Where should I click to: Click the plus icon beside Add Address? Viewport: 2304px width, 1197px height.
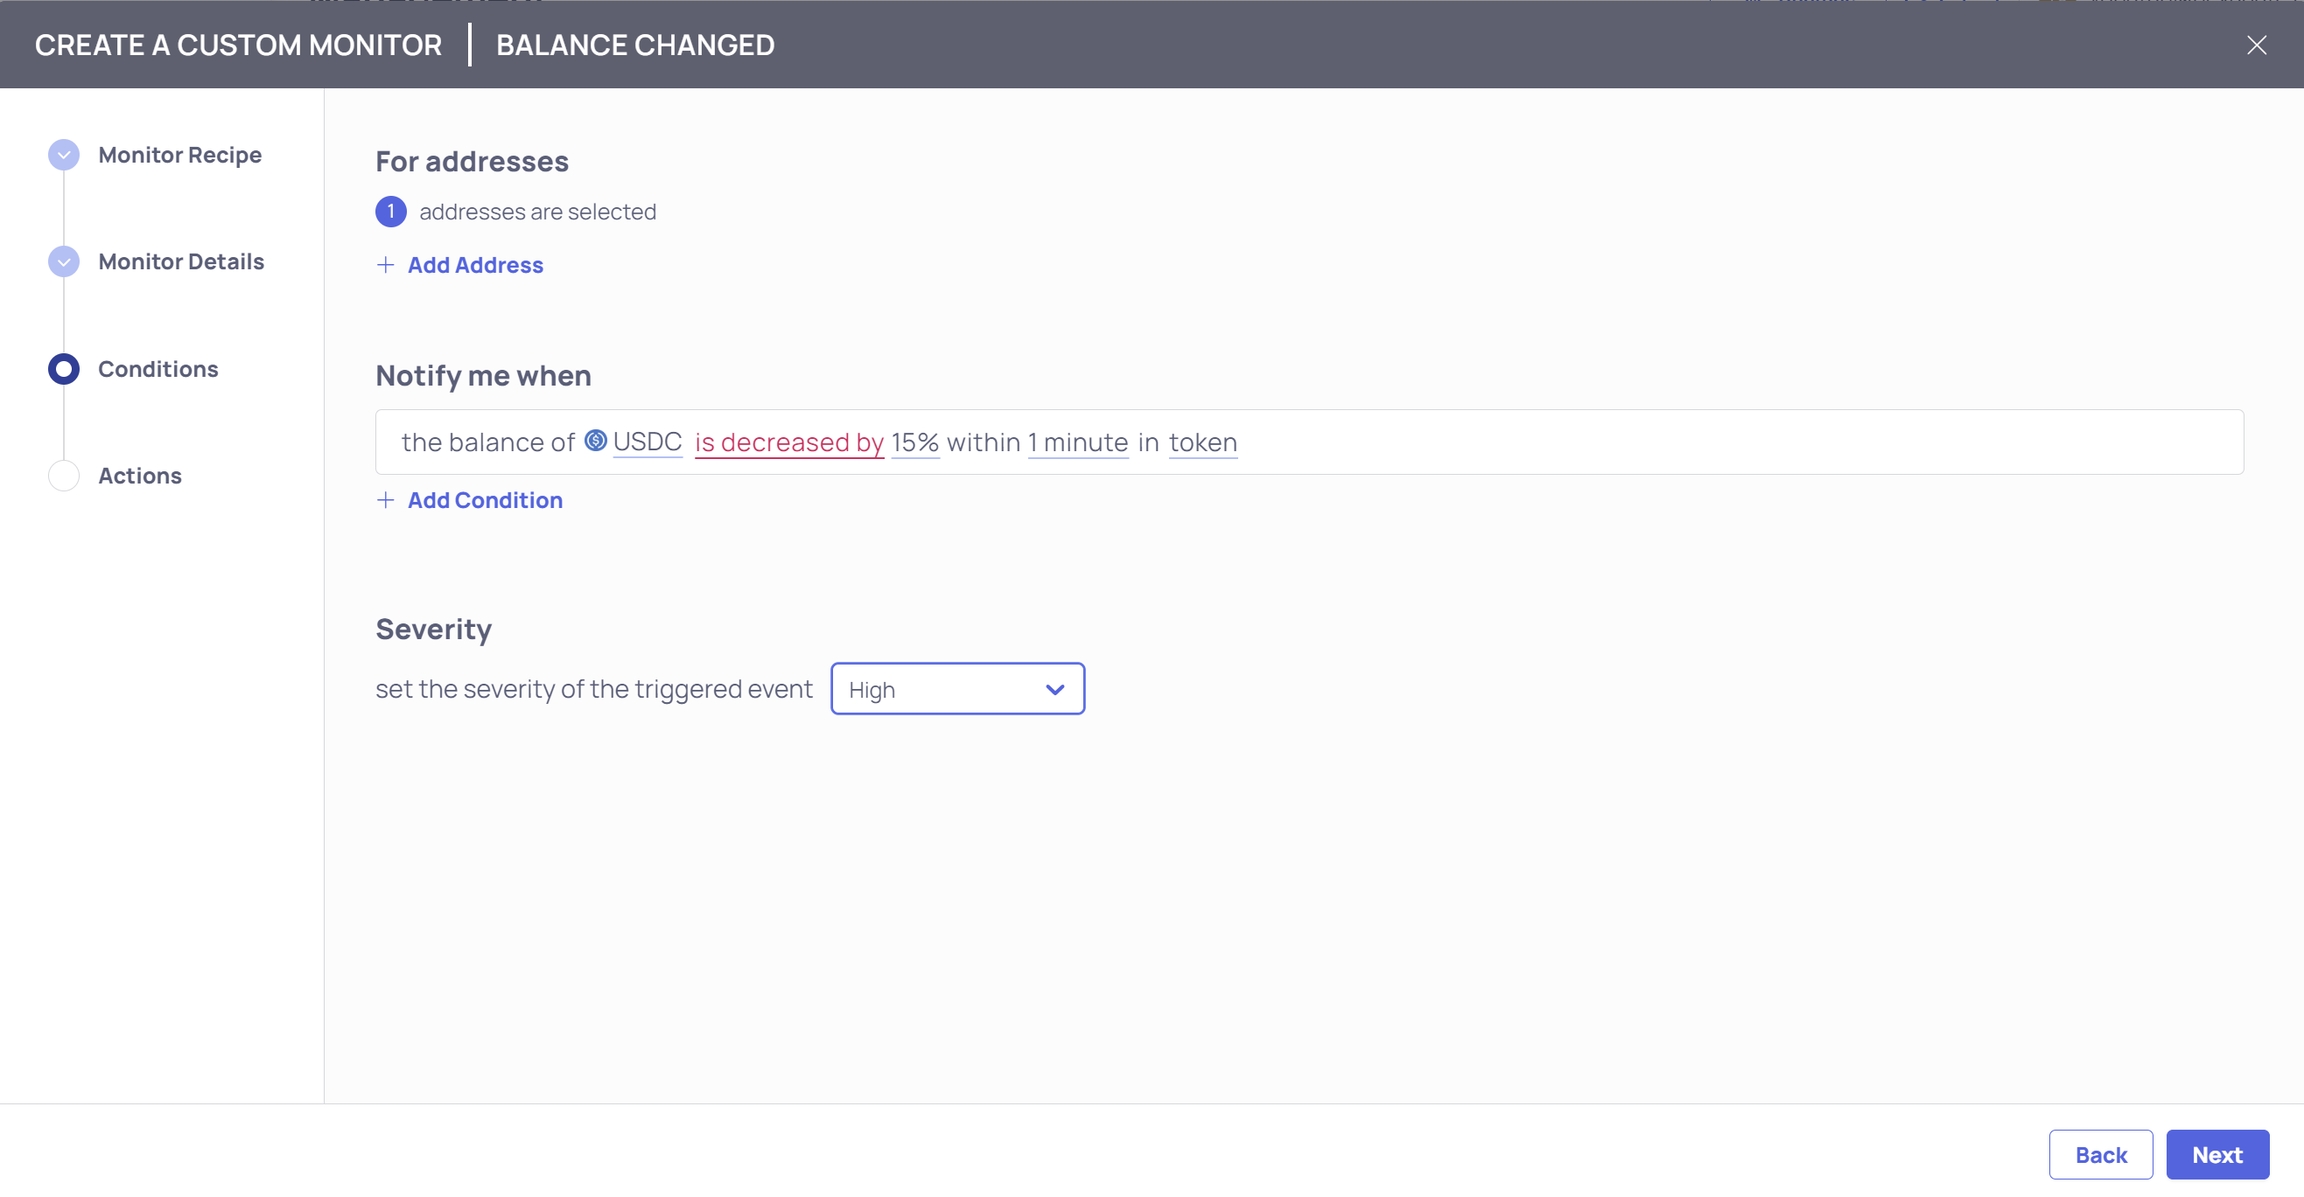(x=385, y=265)
